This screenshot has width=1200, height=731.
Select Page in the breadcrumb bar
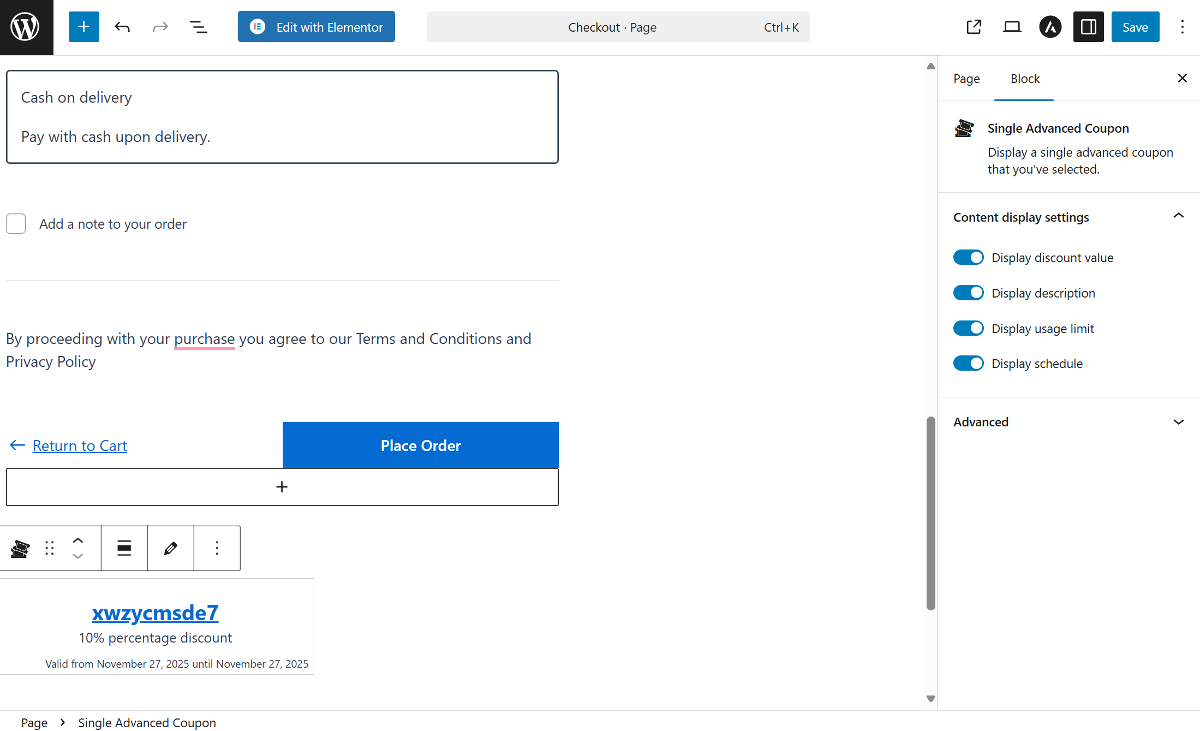click(34, 723)
